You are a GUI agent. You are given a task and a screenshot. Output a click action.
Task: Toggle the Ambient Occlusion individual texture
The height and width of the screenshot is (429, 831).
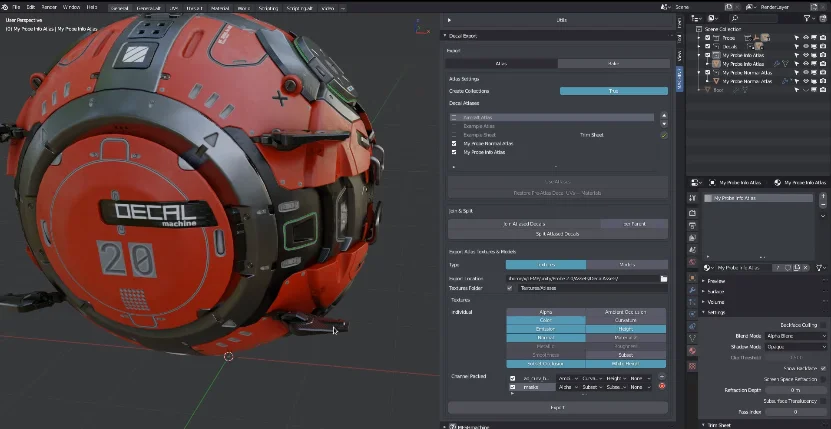[x=626, y=312]
